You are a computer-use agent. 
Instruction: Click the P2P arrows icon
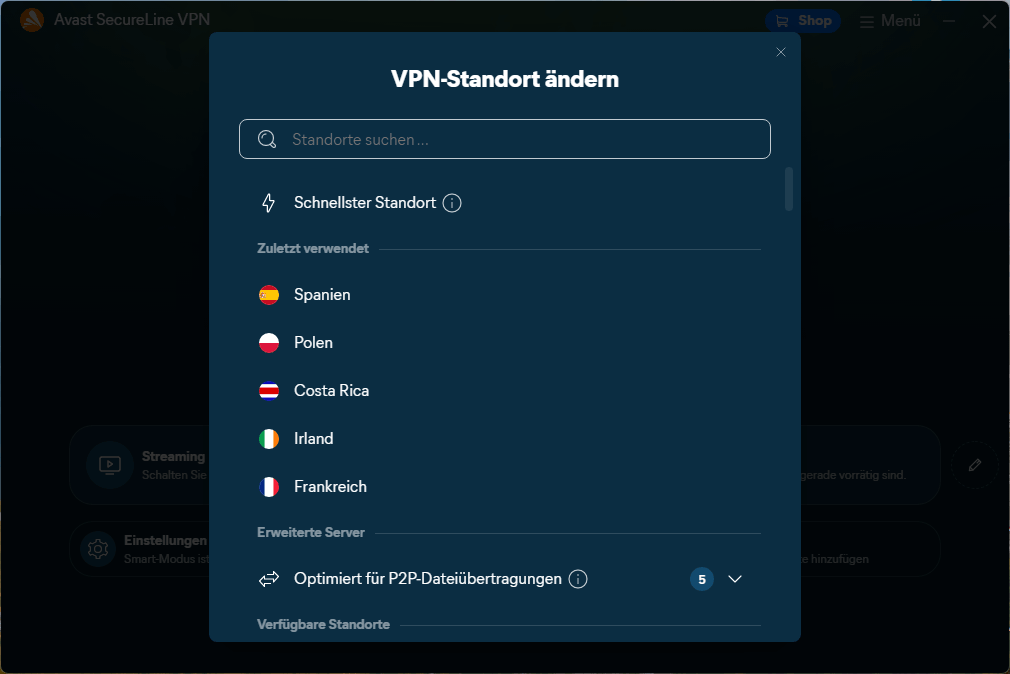click(266, 578)
